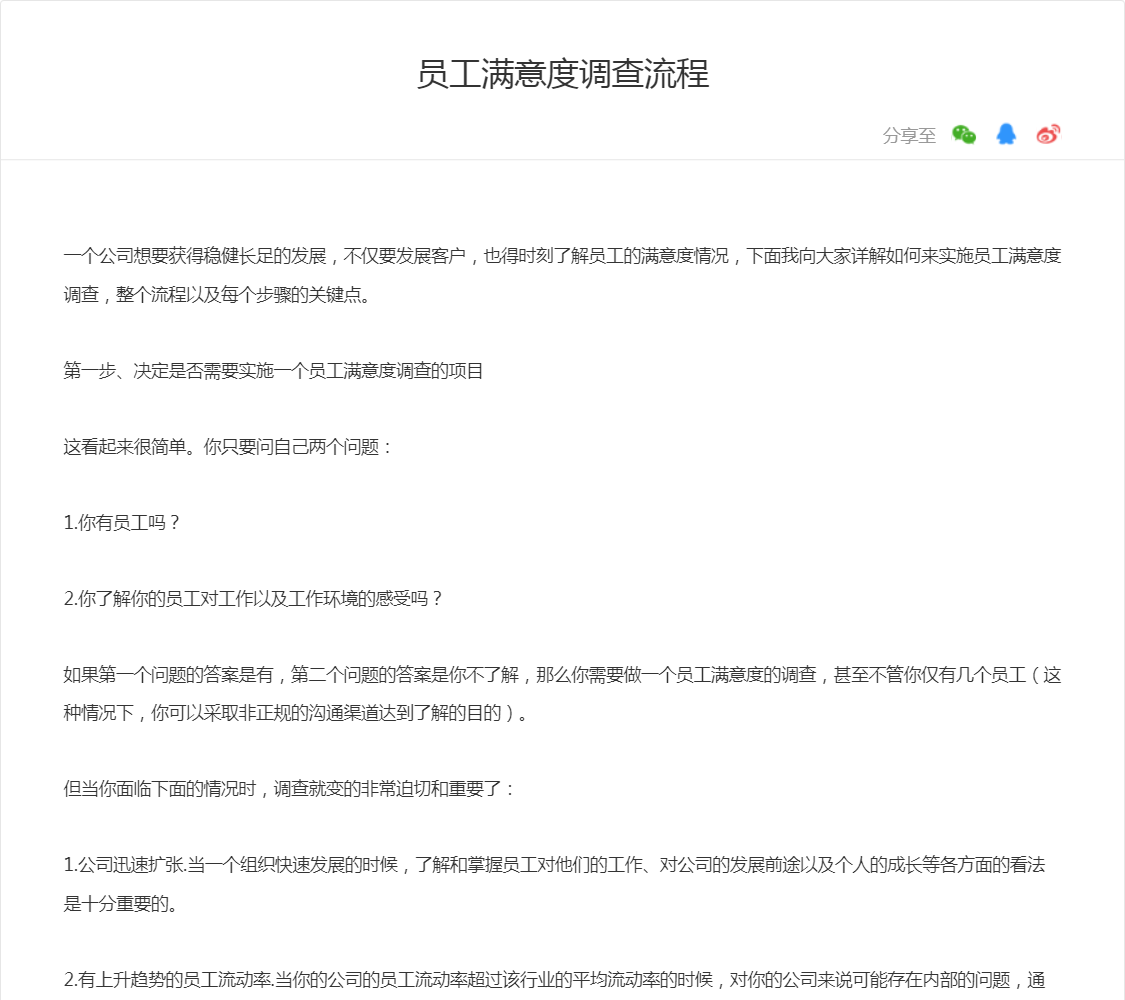Click the line beginning 如果第一个问题的答案是有

[x=562, y=675]
